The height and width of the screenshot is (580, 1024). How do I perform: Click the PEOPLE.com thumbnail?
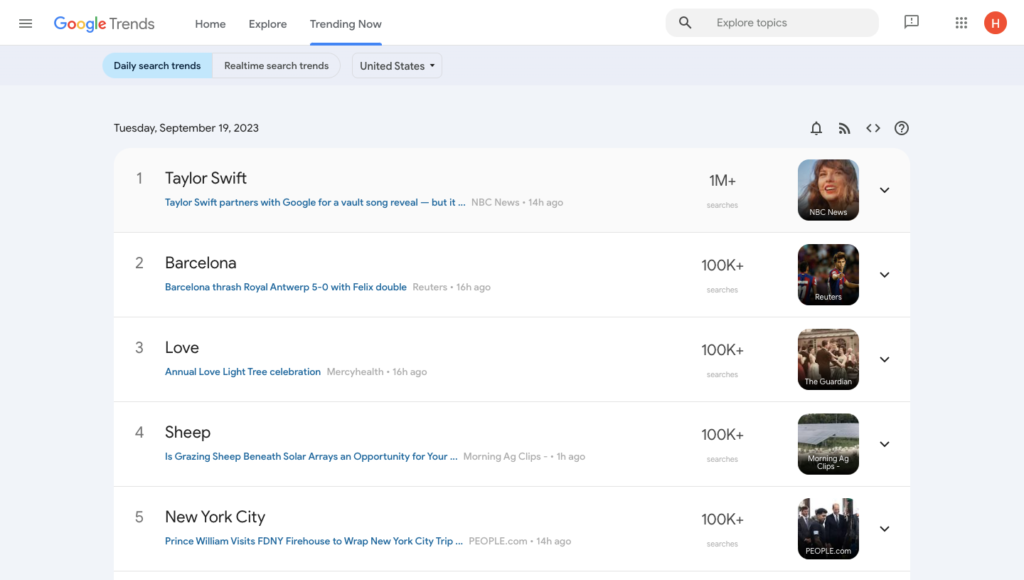828,528
